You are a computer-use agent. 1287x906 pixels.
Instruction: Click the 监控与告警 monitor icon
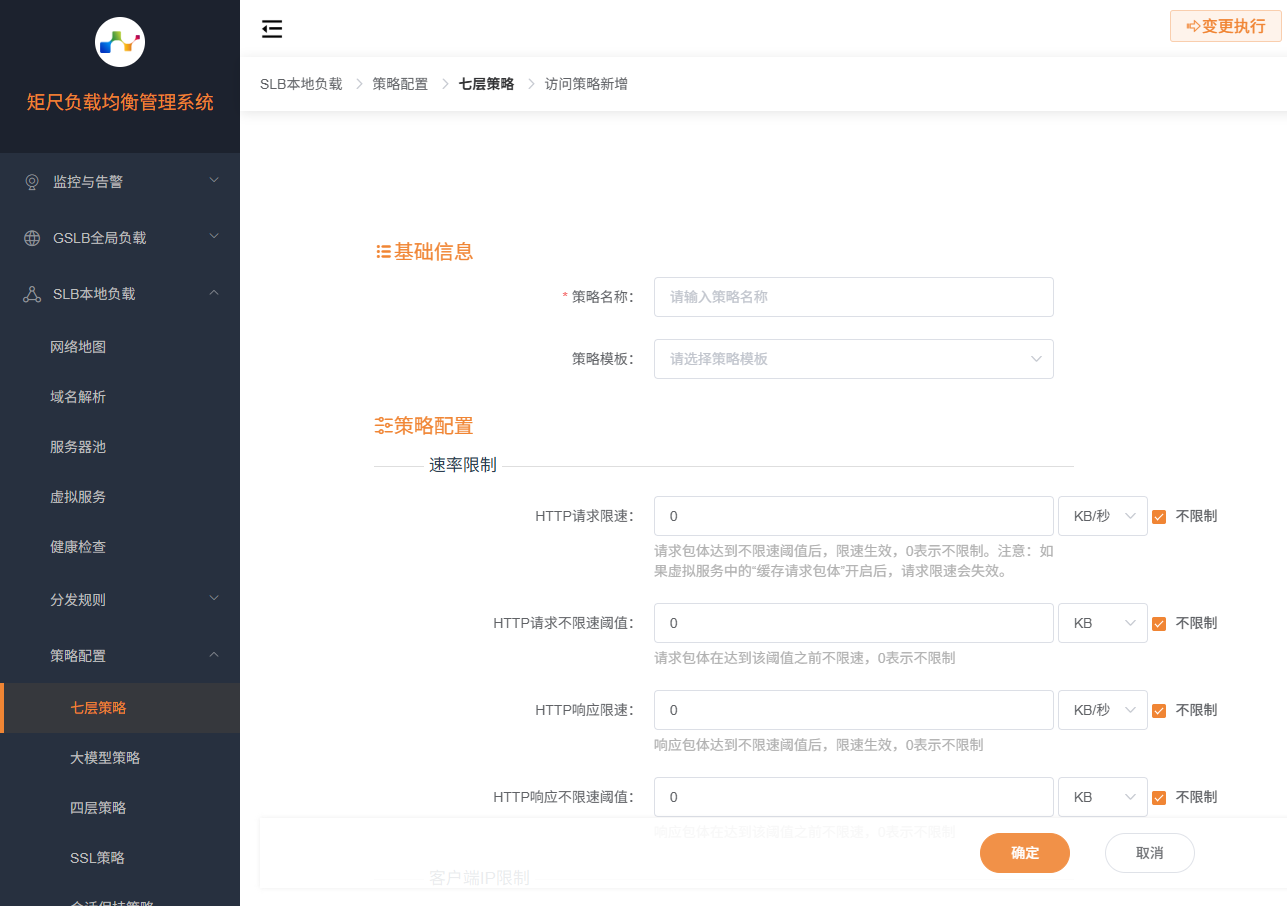point(30,181)
